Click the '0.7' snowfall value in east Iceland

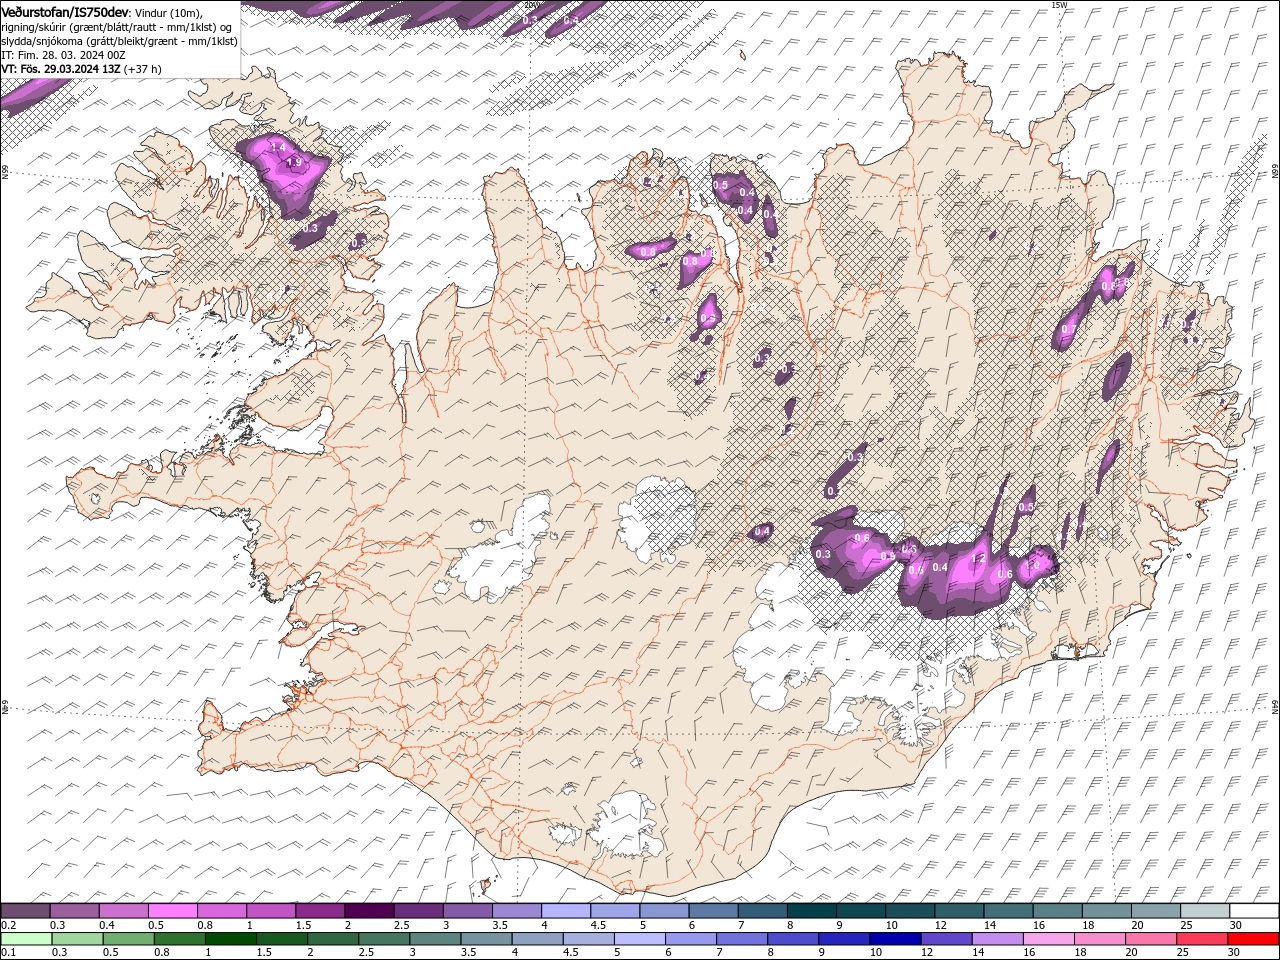[x=1068, y=329]
